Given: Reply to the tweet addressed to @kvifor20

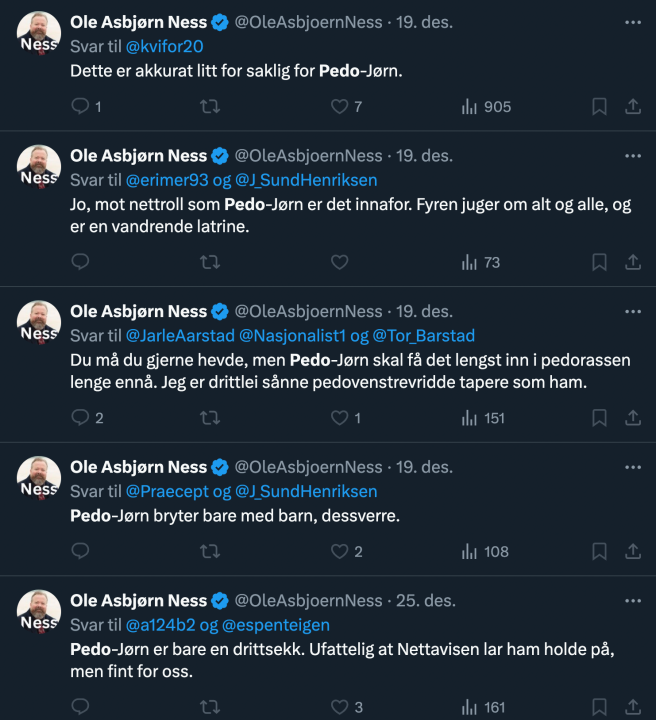Looking at the screenshot, I should coord(81,107).
